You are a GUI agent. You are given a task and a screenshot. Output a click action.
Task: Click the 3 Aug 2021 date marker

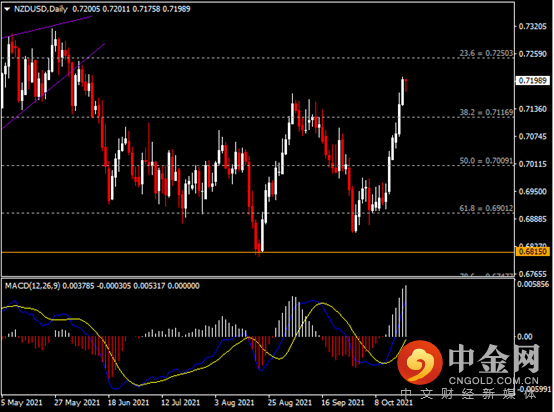pos(234,402)
